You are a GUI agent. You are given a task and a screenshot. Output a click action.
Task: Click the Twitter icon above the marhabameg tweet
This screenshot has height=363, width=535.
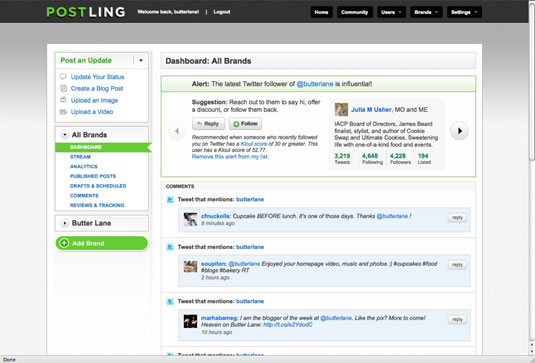coord(170,301)
